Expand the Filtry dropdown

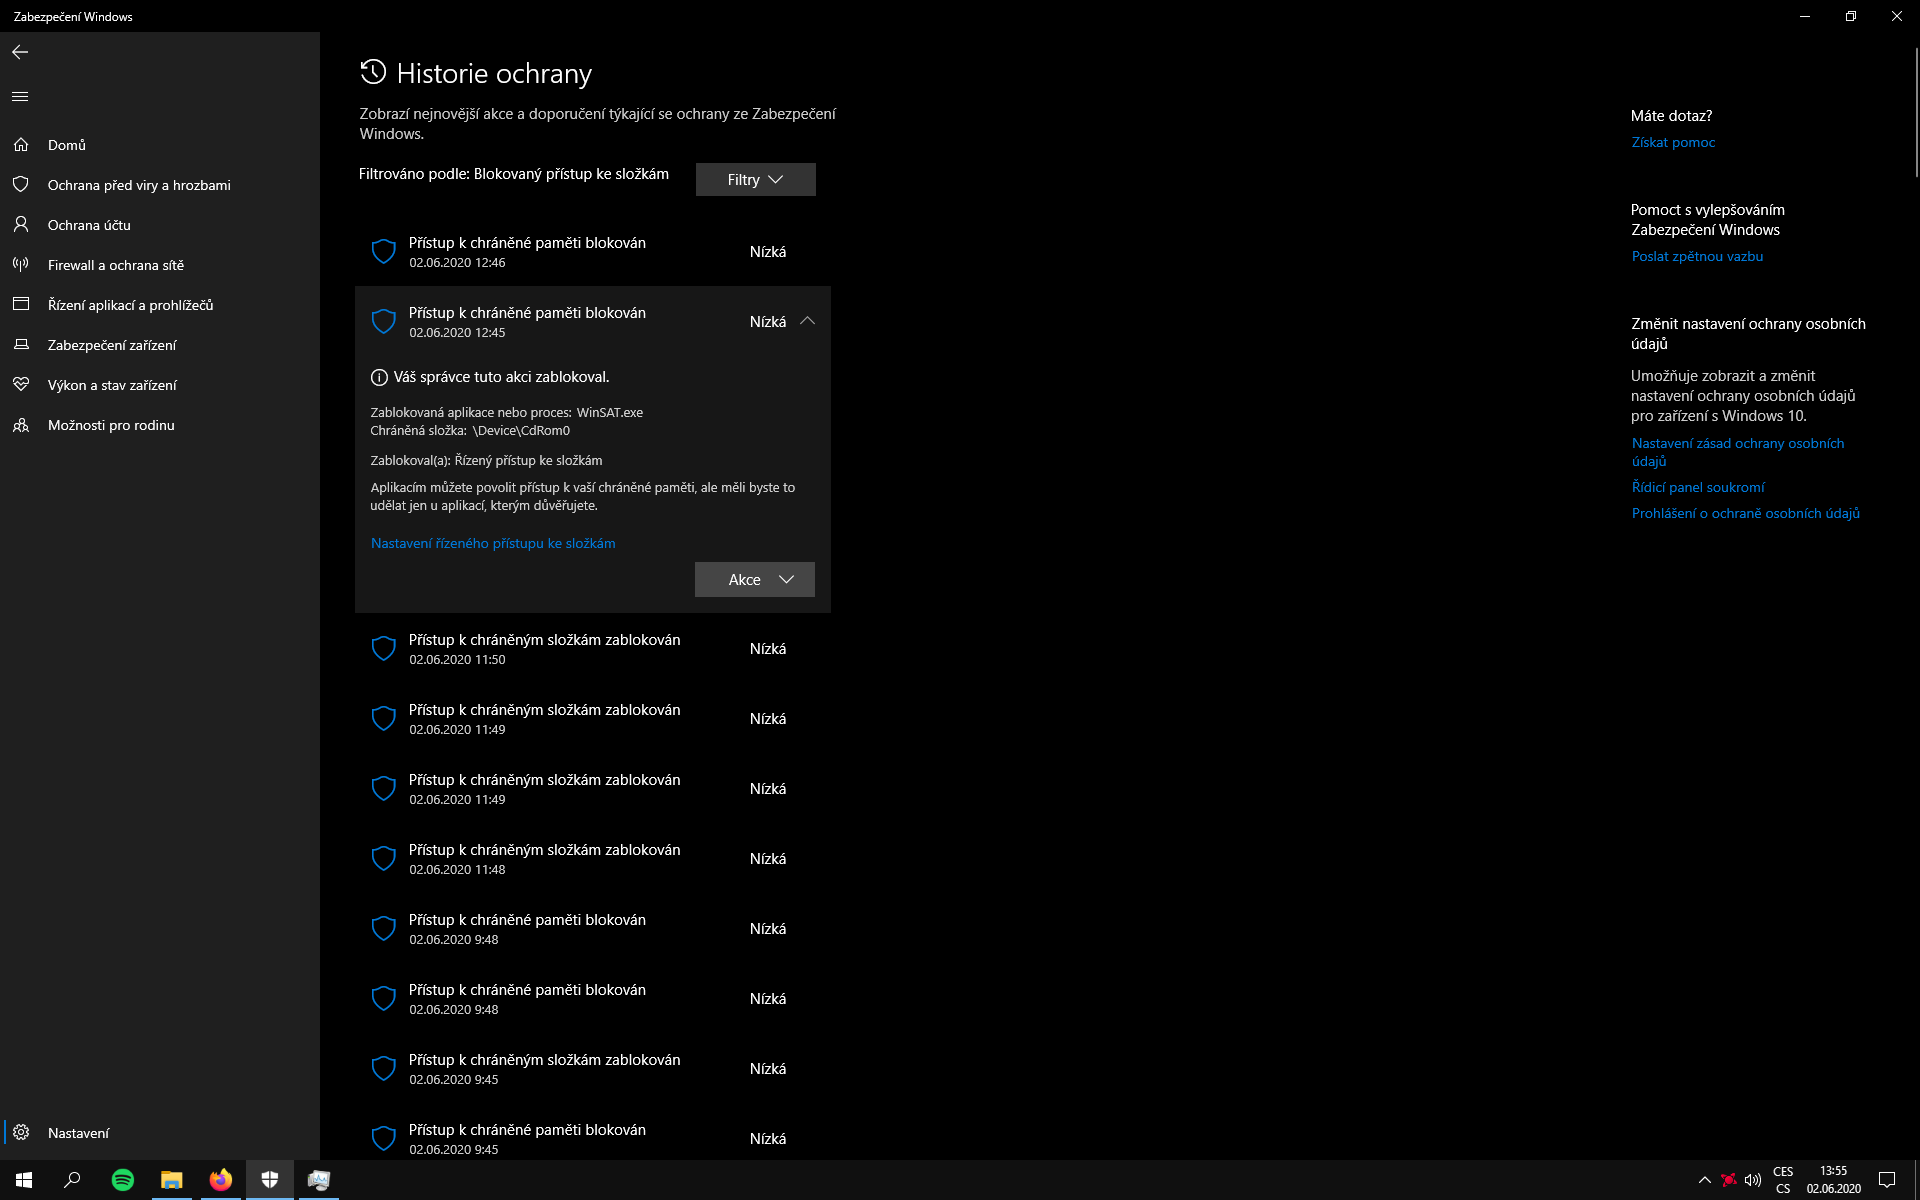pos(755,180)
